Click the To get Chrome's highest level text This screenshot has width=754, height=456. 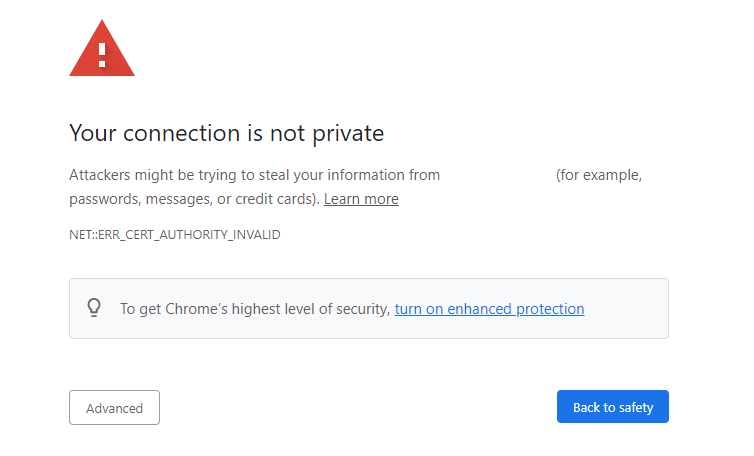[x=254, y=309]
